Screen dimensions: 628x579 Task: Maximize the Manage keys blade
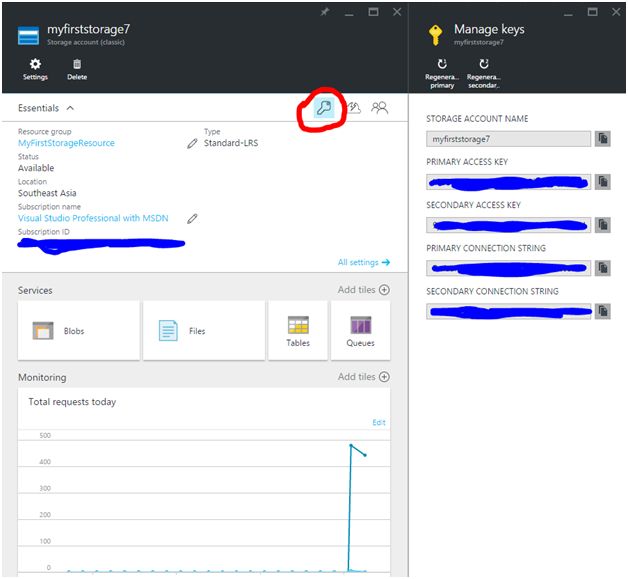(592, 12)
